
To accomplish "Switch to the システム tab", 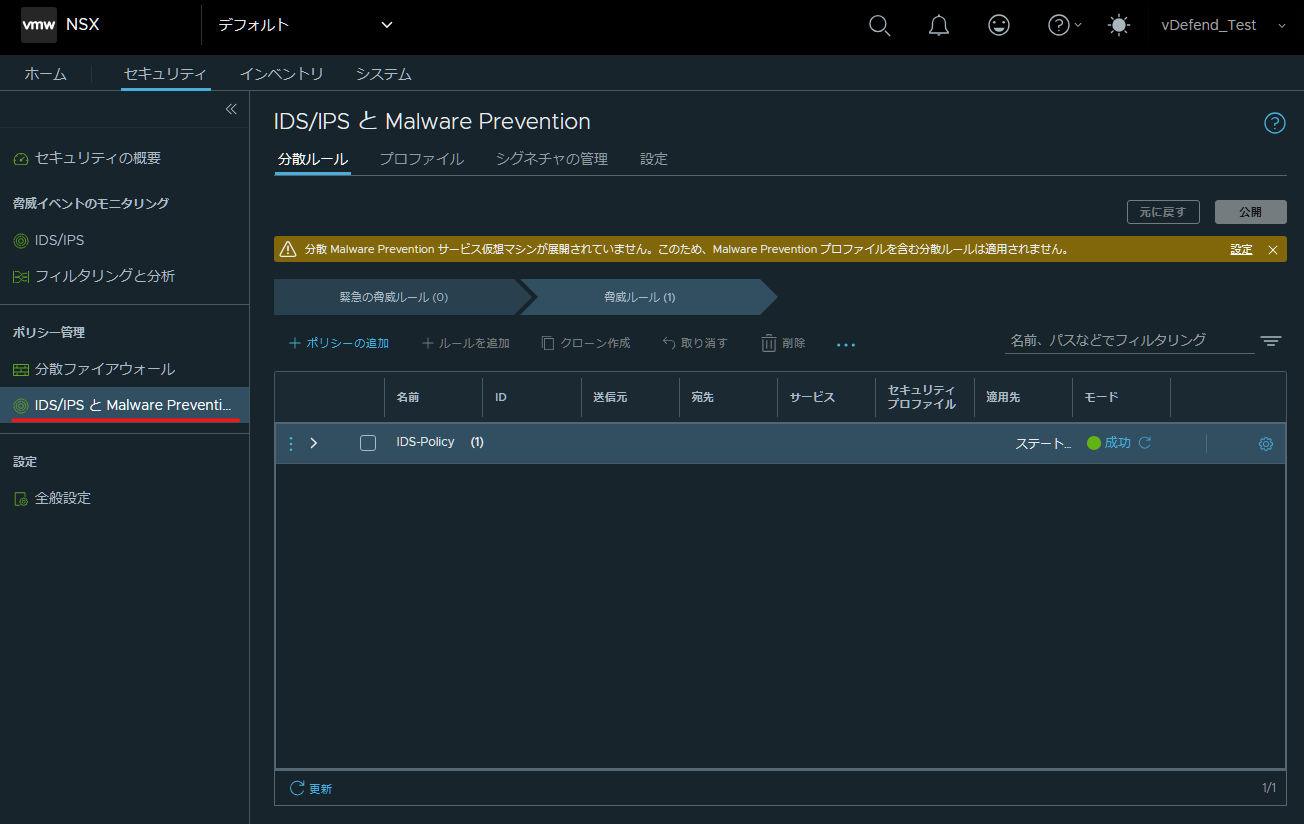I will (x=383, y=74).
